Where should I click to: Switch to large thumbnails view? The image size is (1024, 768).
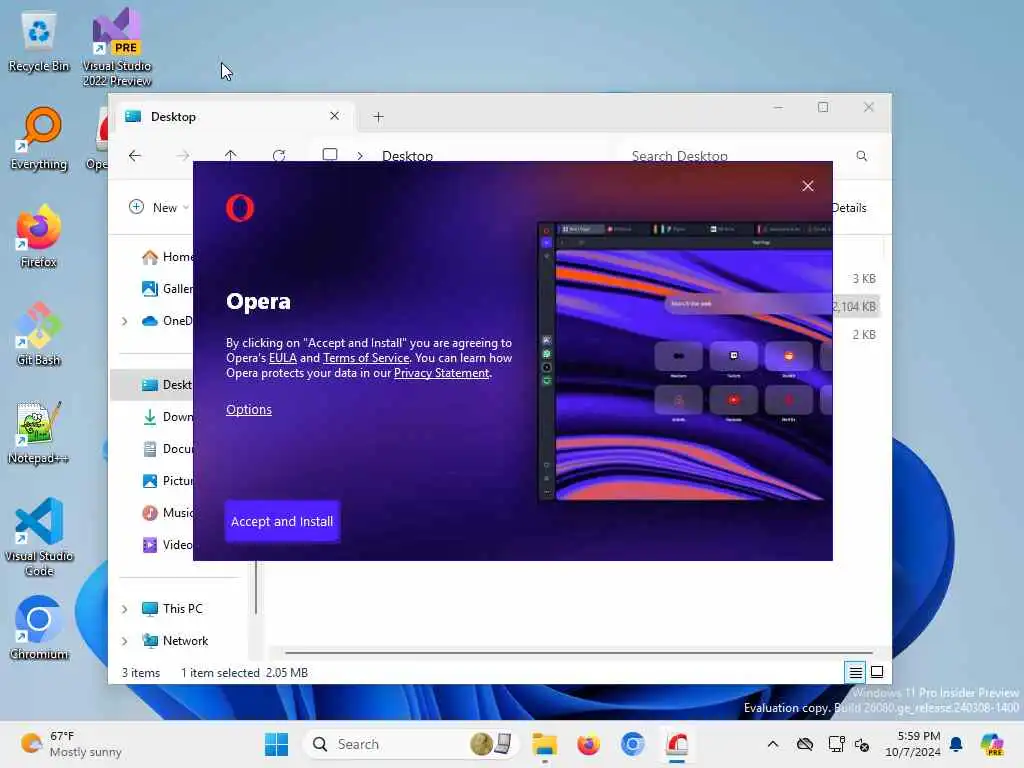pos(877,672)
